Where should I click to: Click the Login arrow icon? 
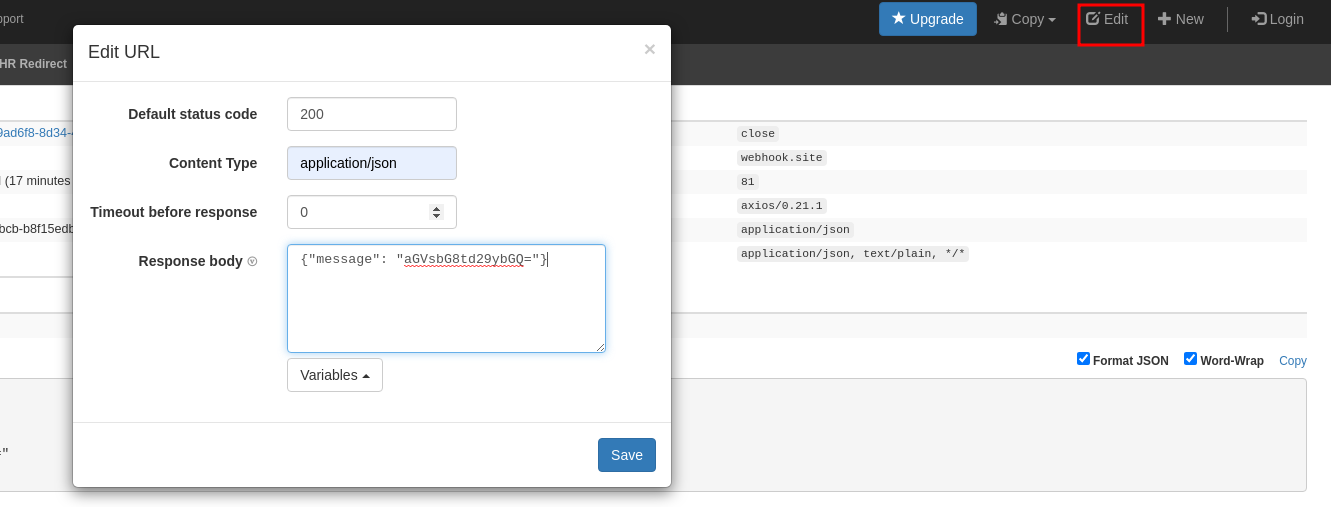(x=1259, y=19)
